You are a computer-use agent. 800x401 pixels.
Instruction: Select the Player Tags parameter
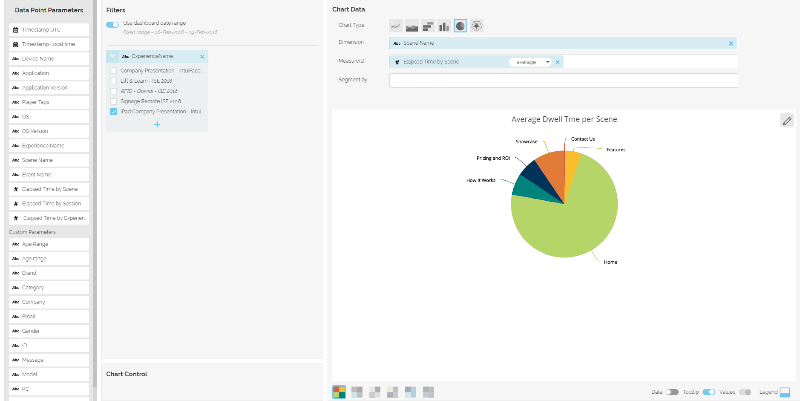49,102
